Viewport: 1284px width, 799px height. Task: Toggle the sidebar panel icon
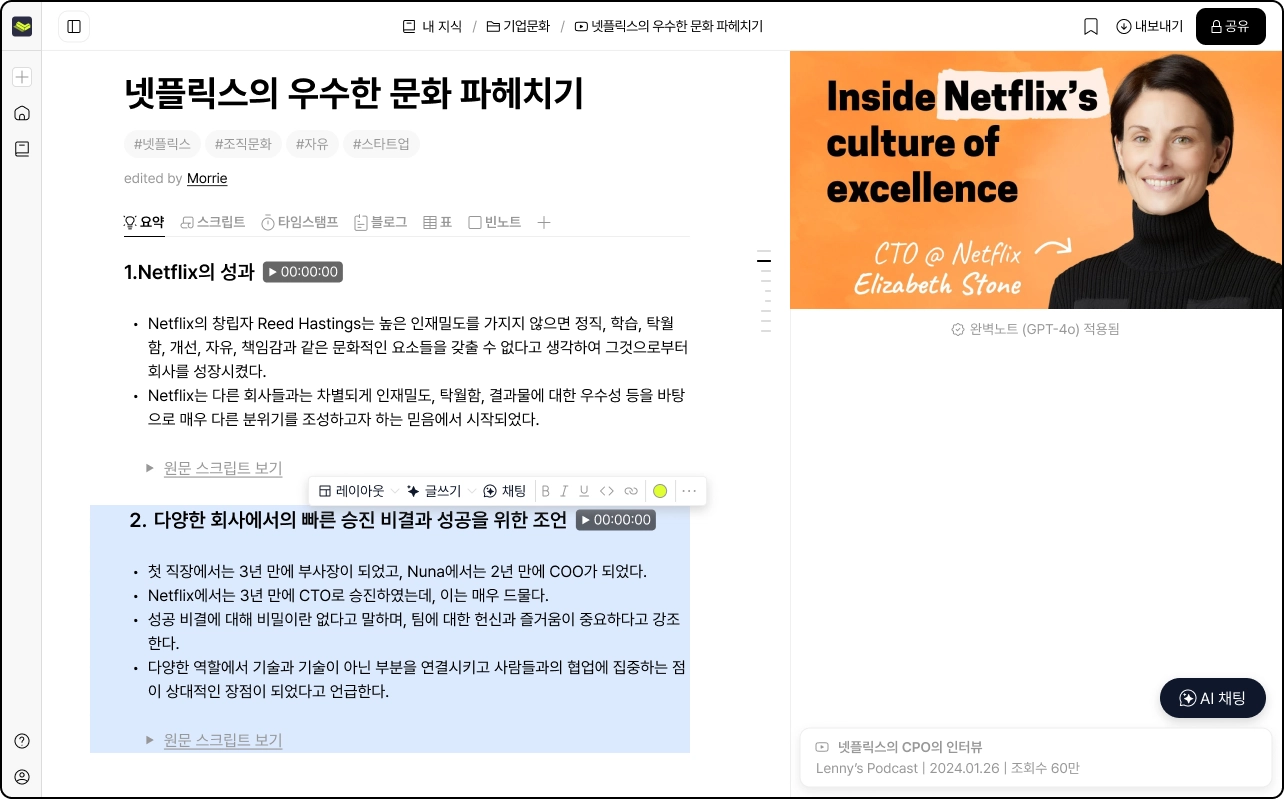coord(74,27)
